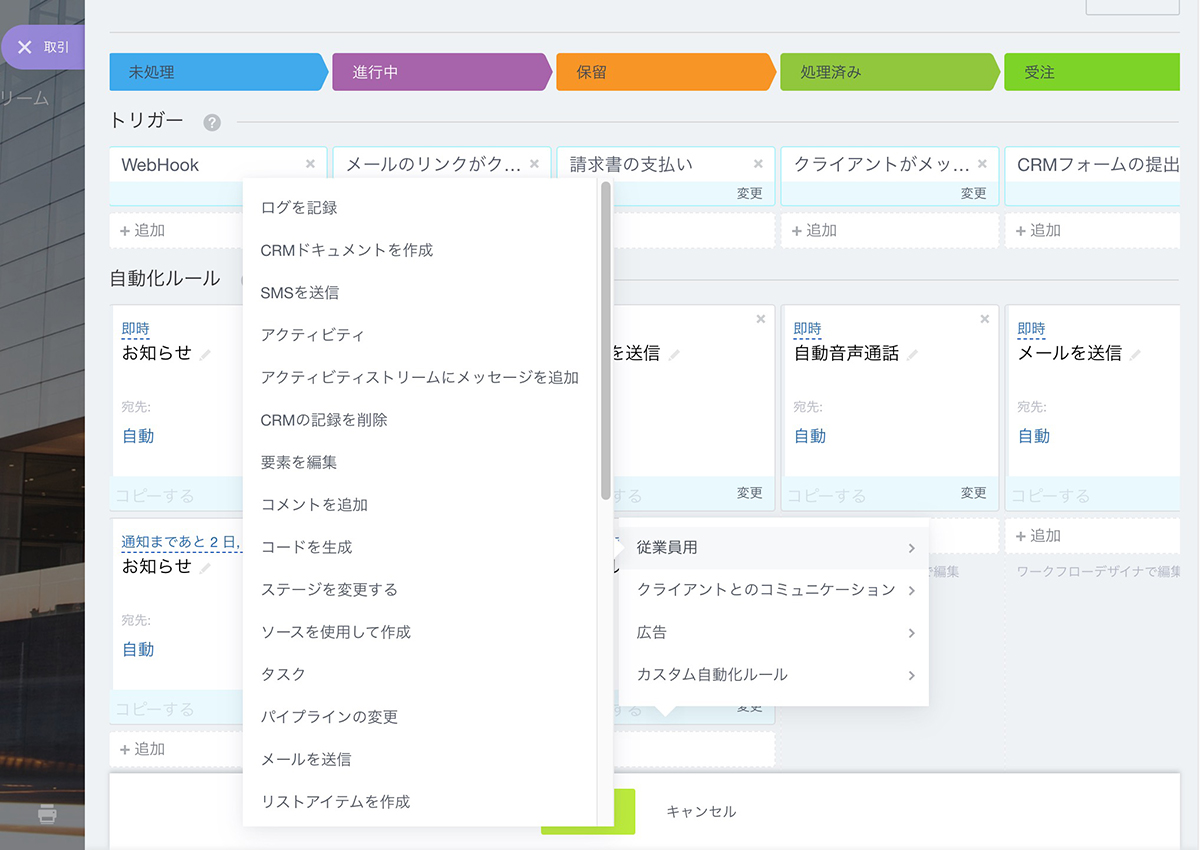Remove the クライアントがメッ… trigger
The width and height of the screenshot is (1200, 850).
tap(982, 164)
